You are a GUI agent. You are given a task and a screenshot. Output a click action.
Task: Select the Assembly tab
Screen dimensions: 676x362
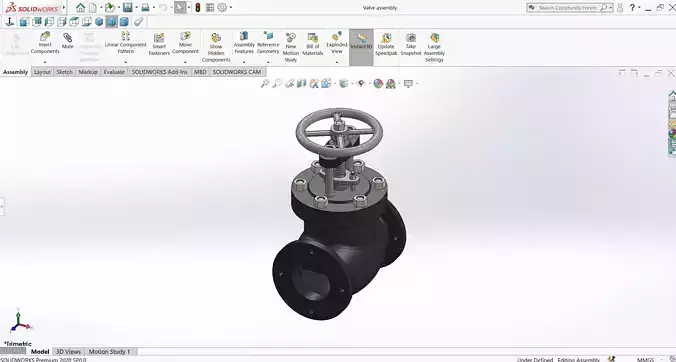[16, 72]
